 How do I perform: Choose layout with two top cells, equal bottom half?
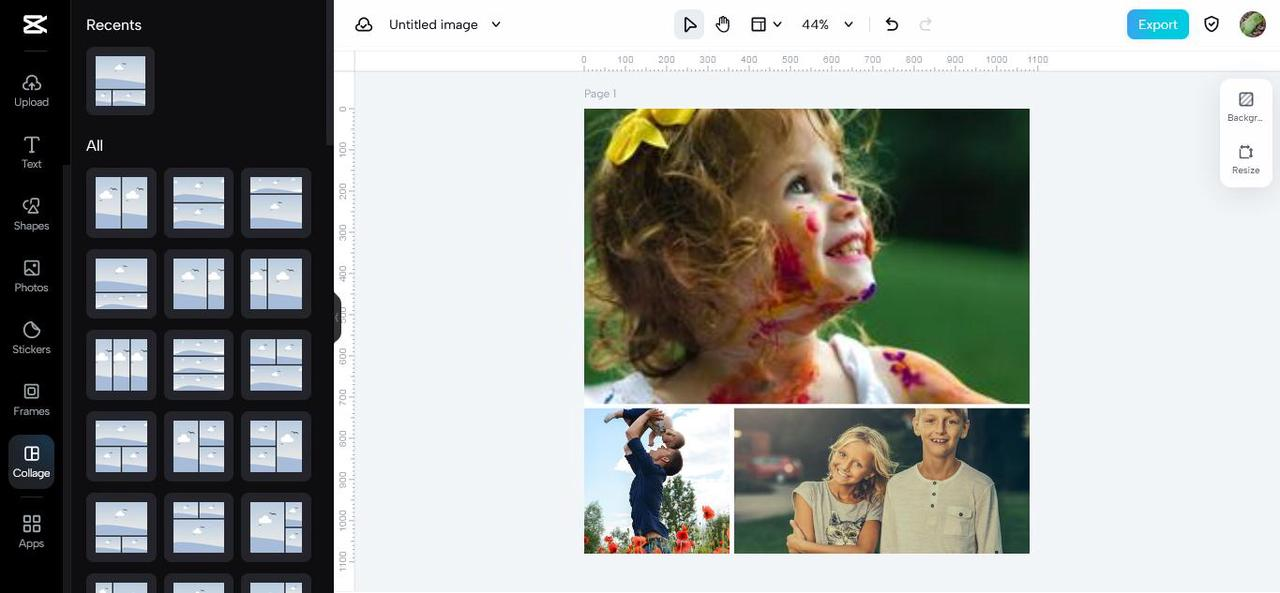point(276,365)
